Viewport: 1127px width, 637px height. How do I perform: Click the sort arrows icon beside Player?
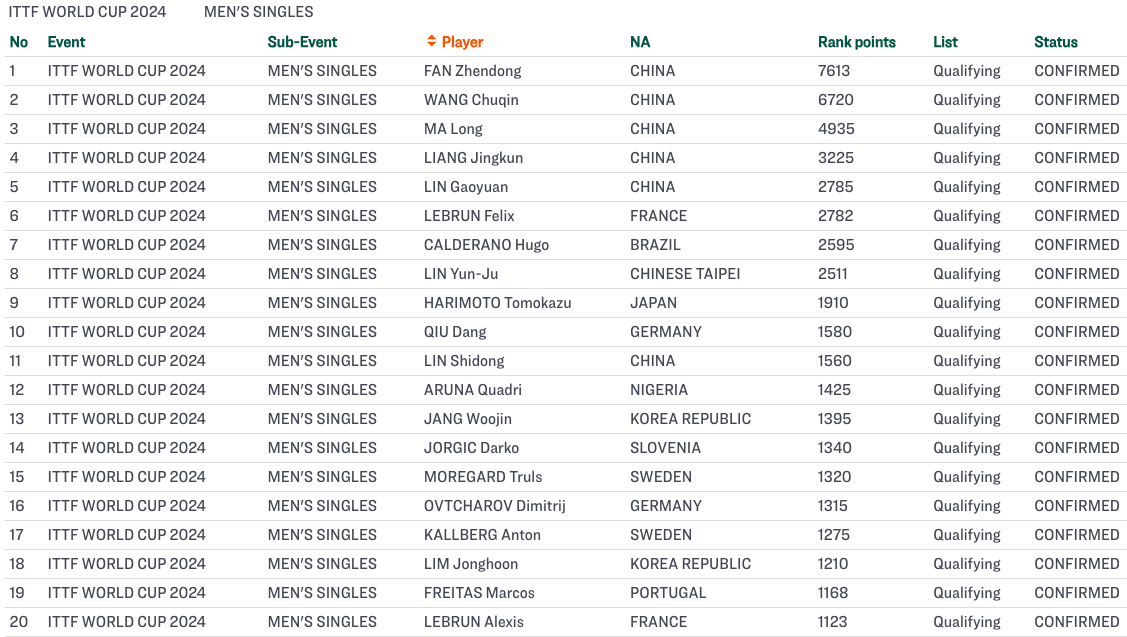point(431,41)
